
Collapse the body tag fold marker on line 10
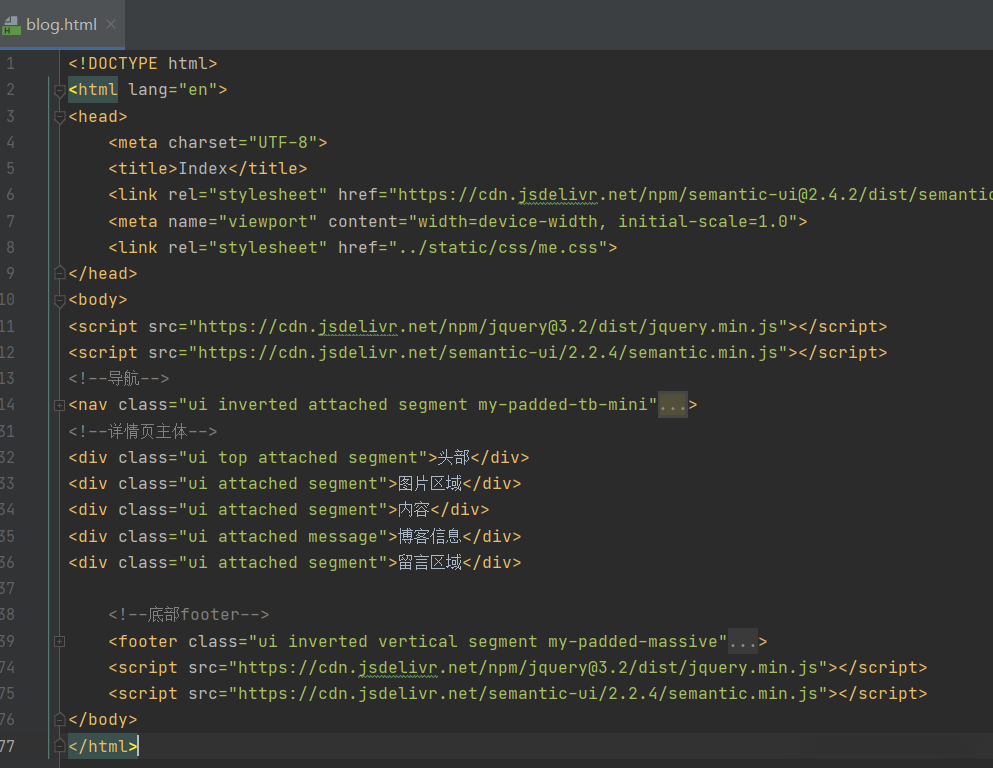[x=60, y=299]
